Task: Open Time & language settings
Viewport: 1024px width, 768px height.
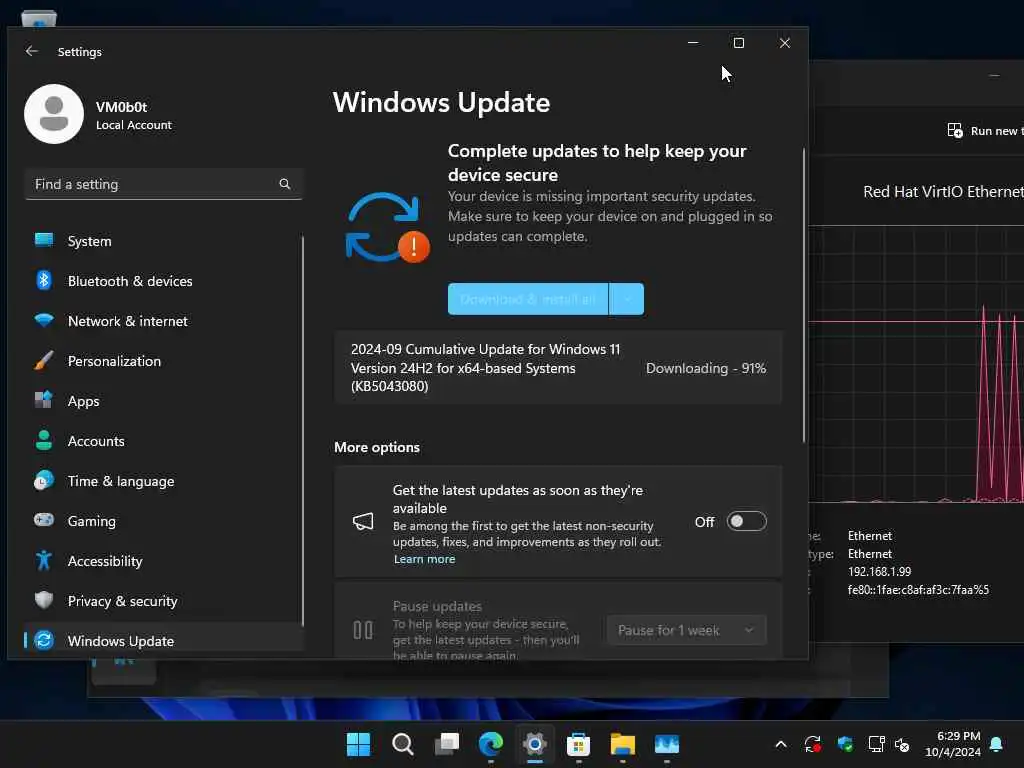Action: [x=163, y=481]
